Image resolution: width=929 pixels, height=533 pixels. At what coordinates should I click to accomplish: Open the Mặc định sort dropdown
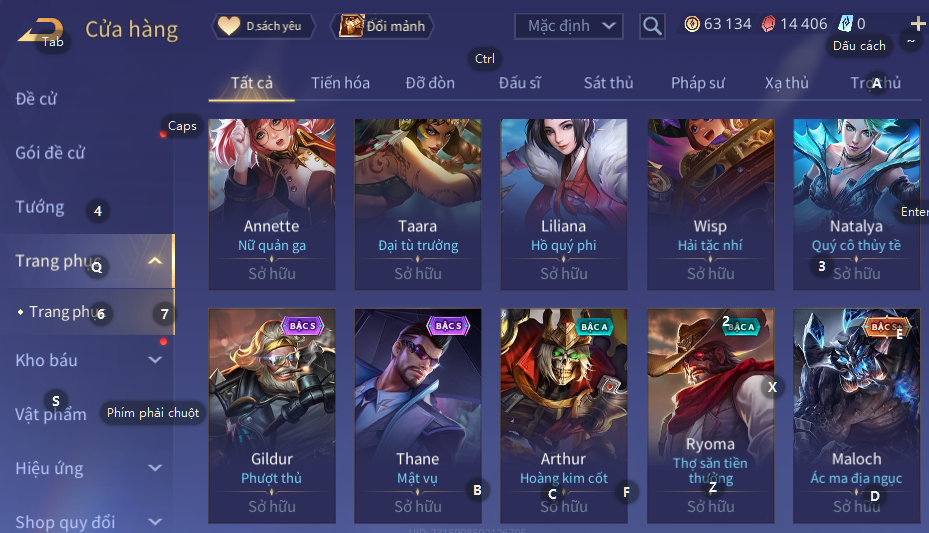(x=569, y=26)
